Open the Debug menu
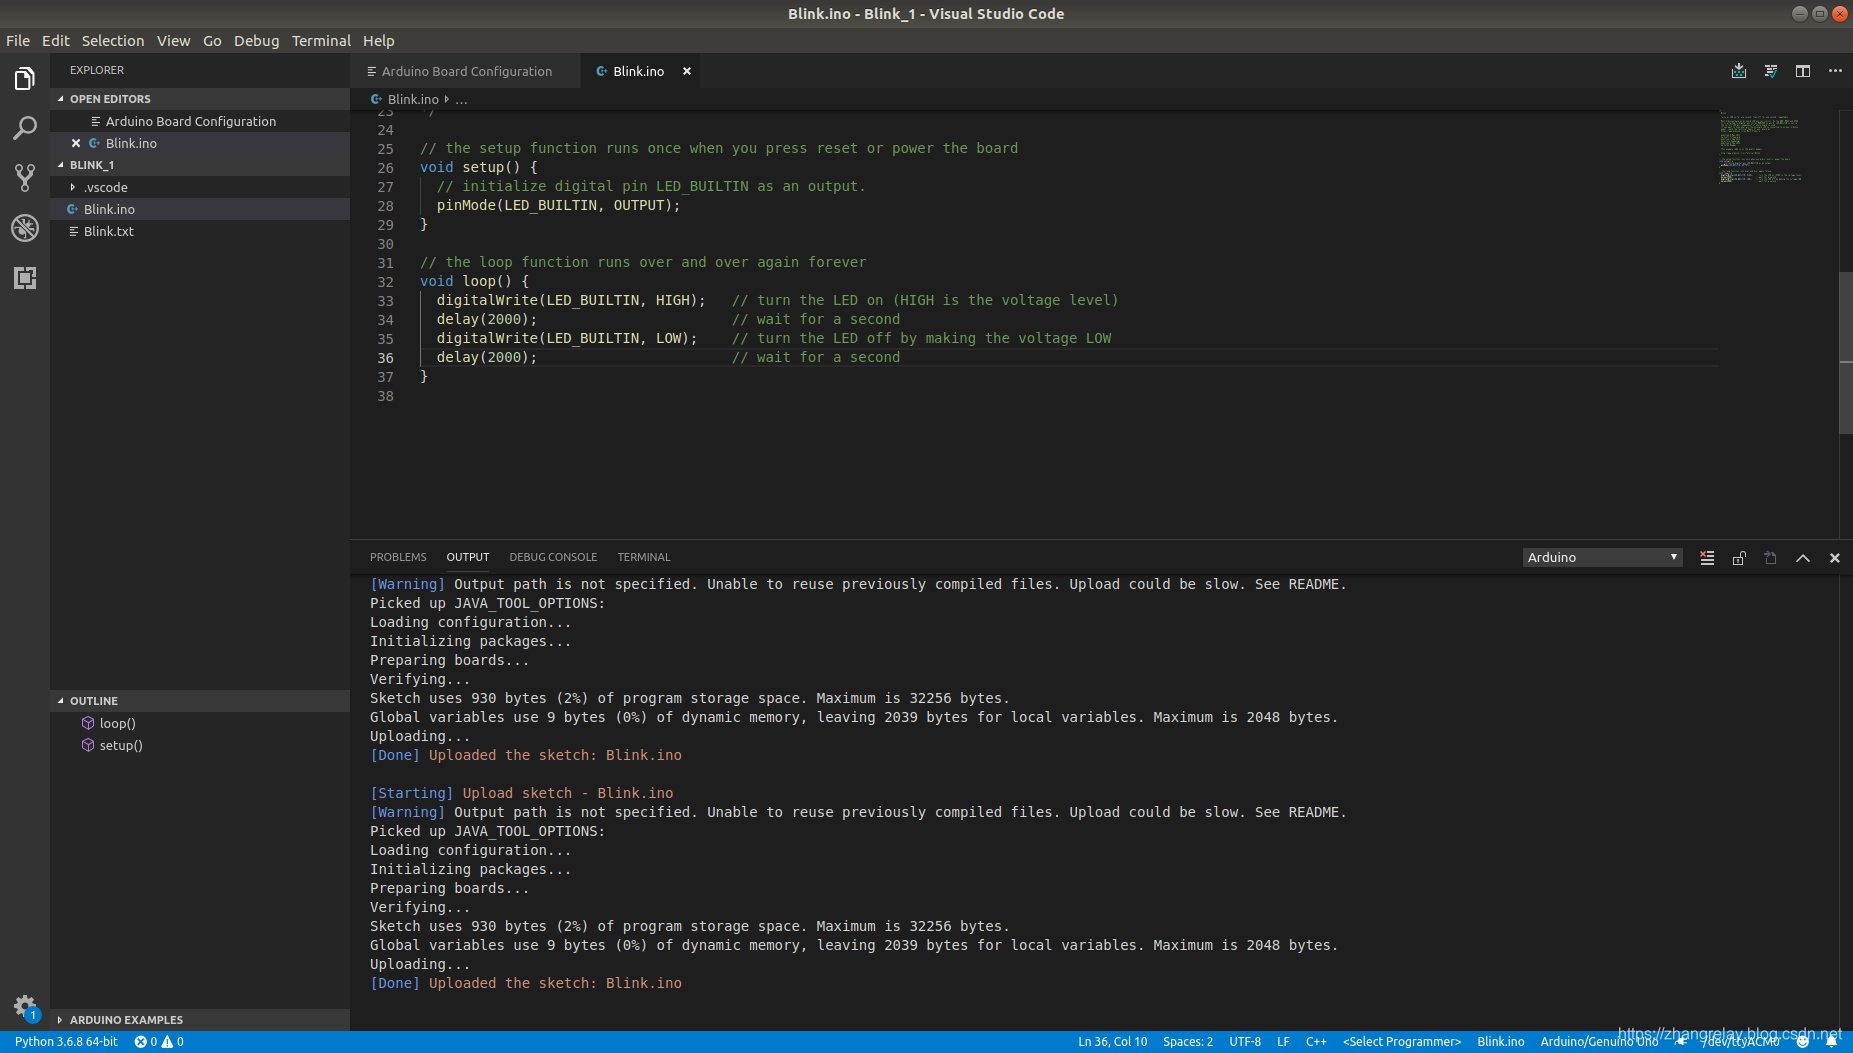 tap(257, 41)
